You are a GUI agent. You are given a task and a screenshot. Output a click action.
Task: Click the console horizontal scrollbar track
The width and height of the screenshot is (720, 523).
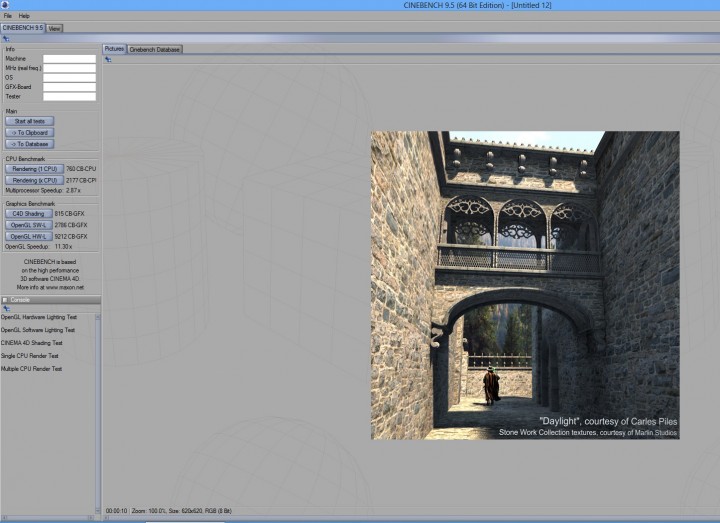point(46,517)
